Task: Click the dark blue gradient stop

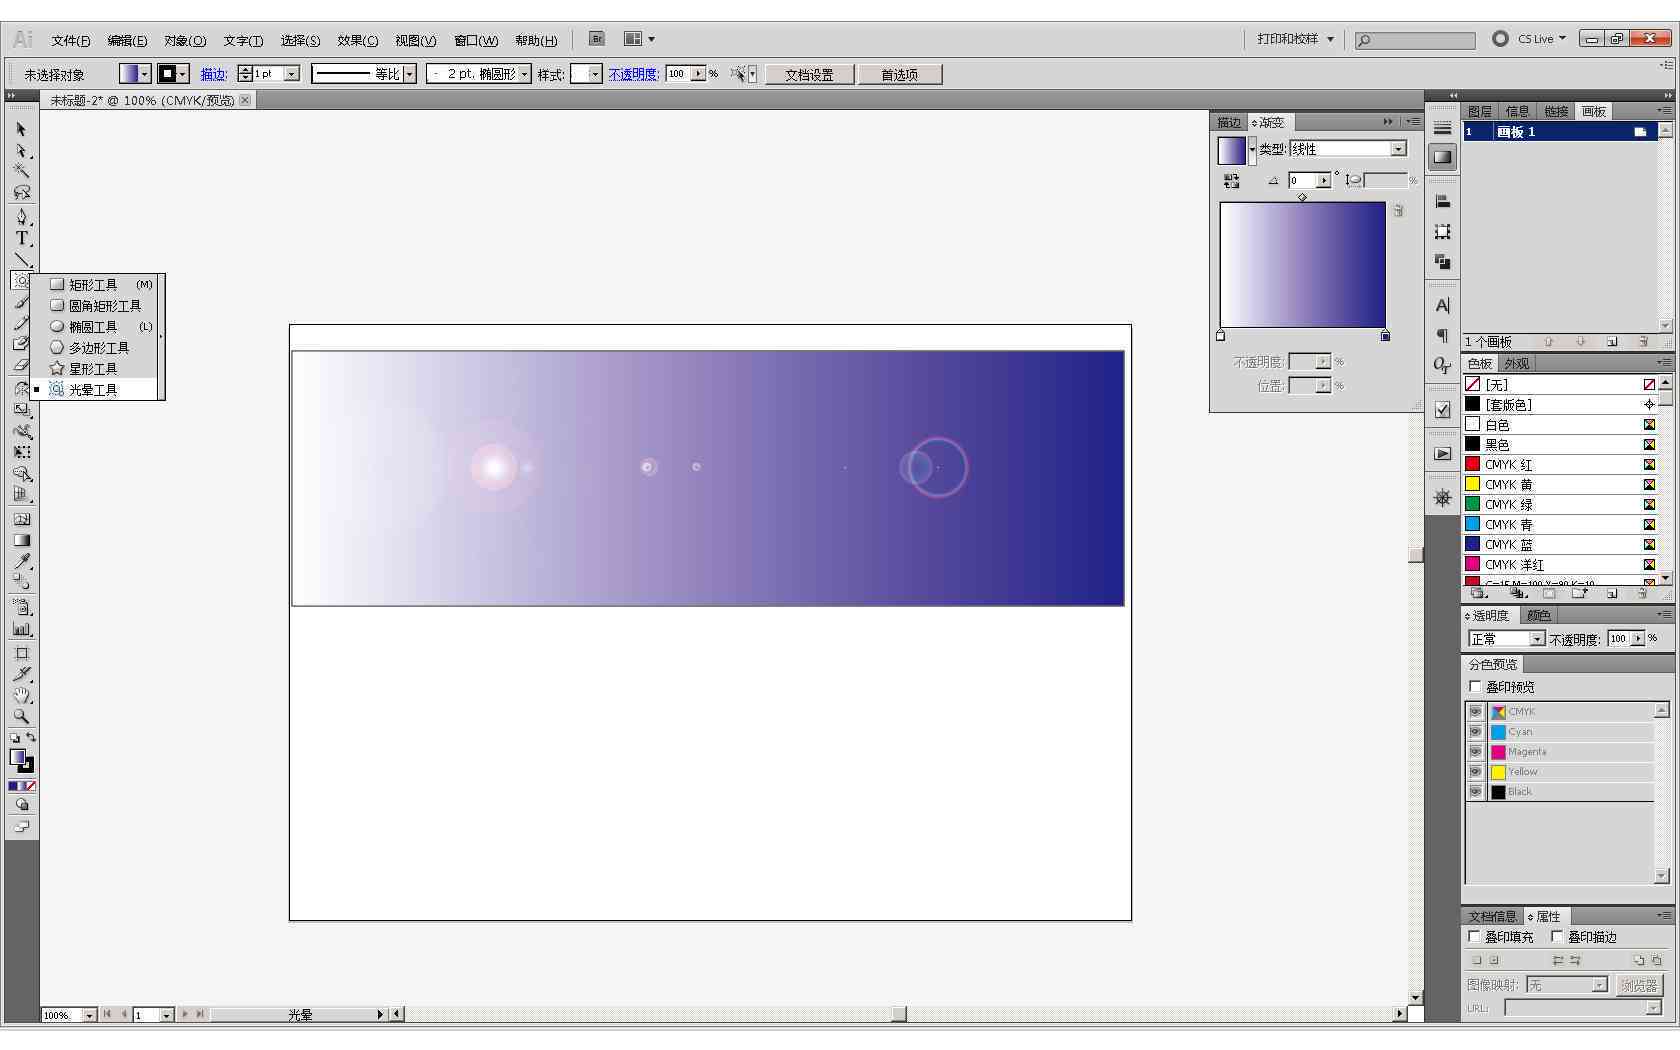Action: point(1385,336)
